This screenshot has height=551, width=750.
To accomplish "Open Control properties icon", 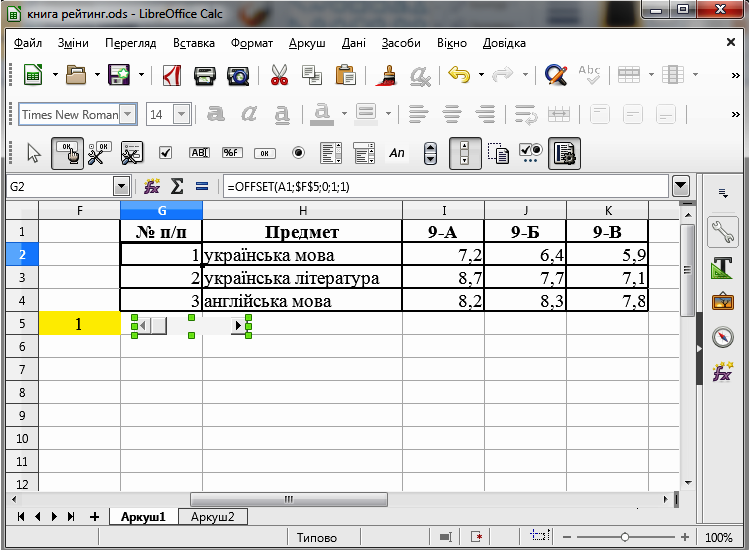I will pos(99,153).
